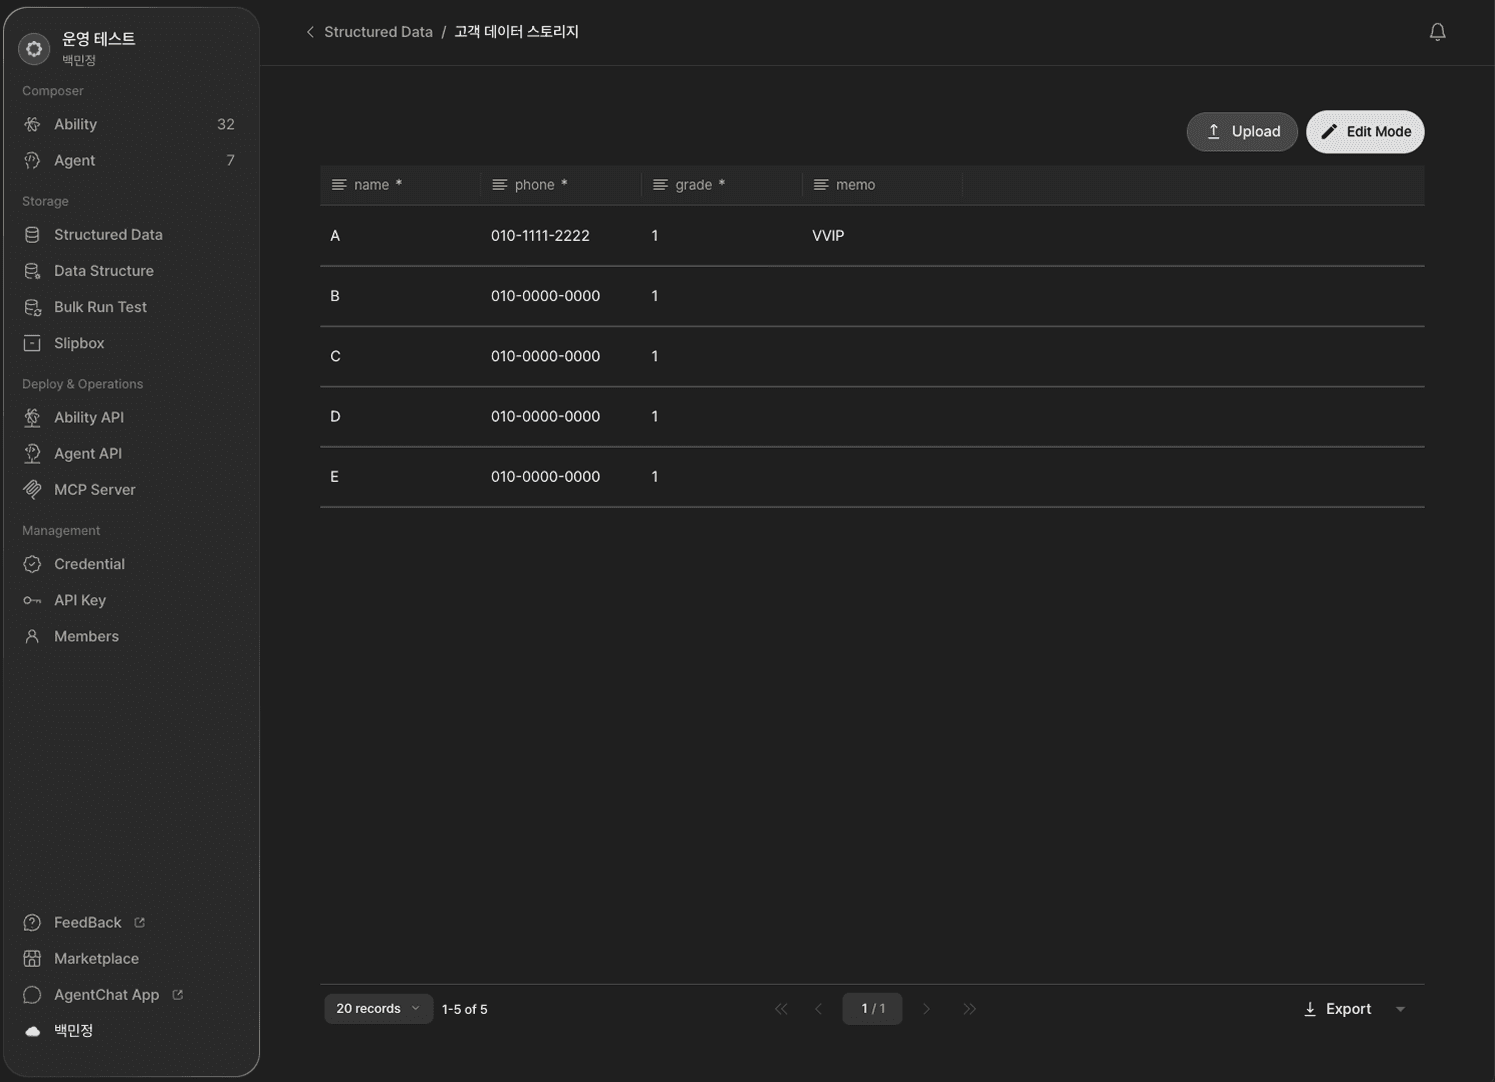Click the API Key icon
The image size is (1495, 1082).
click(x=32, y=600)
